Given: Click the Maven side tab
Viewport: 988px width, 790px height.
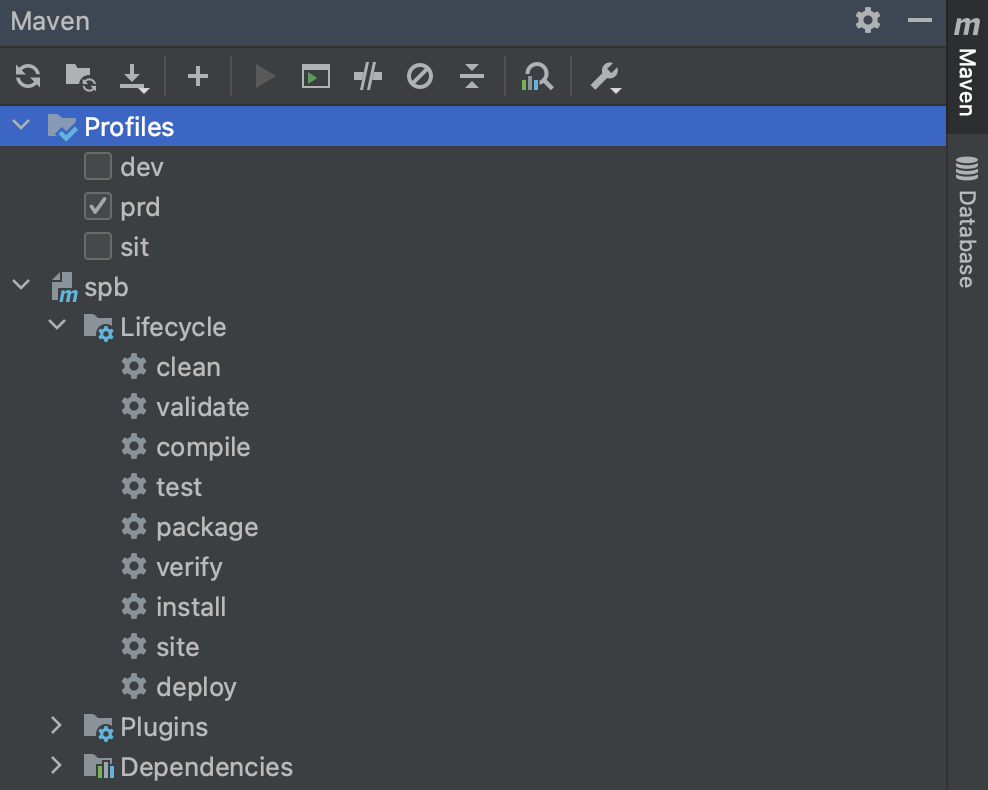Looking at the screenshot, I should coord(966,68).
